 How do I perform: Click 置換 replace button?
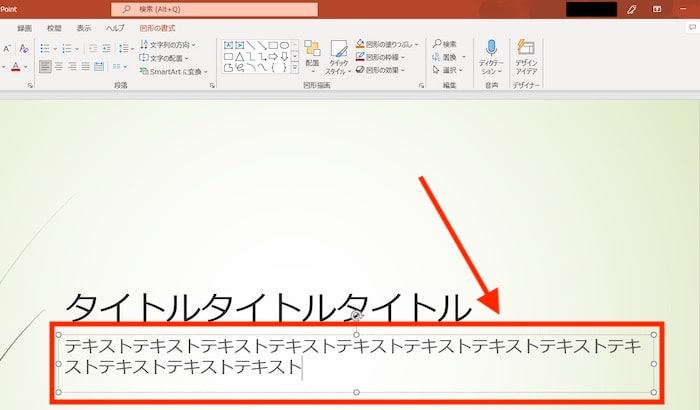tap(444, 57)
